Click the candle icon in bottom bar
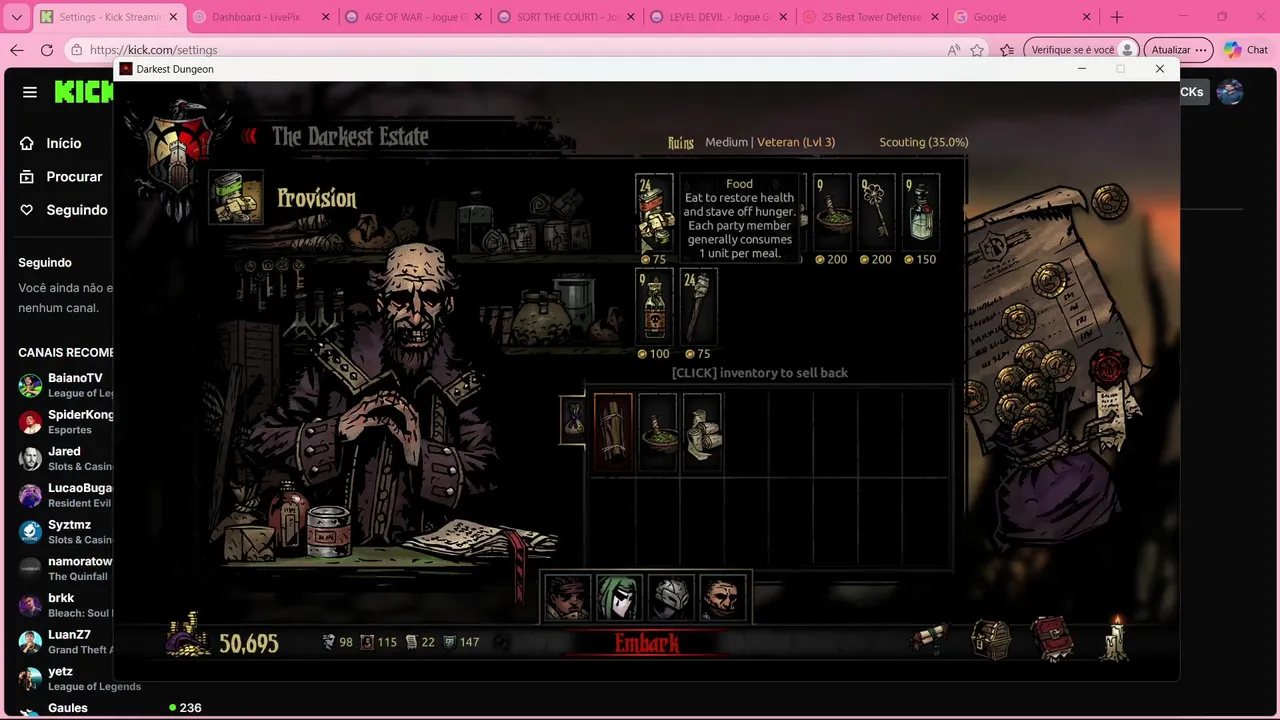Image resolution: width=1280 pixels, height=720 pixels. point(1115,638)
